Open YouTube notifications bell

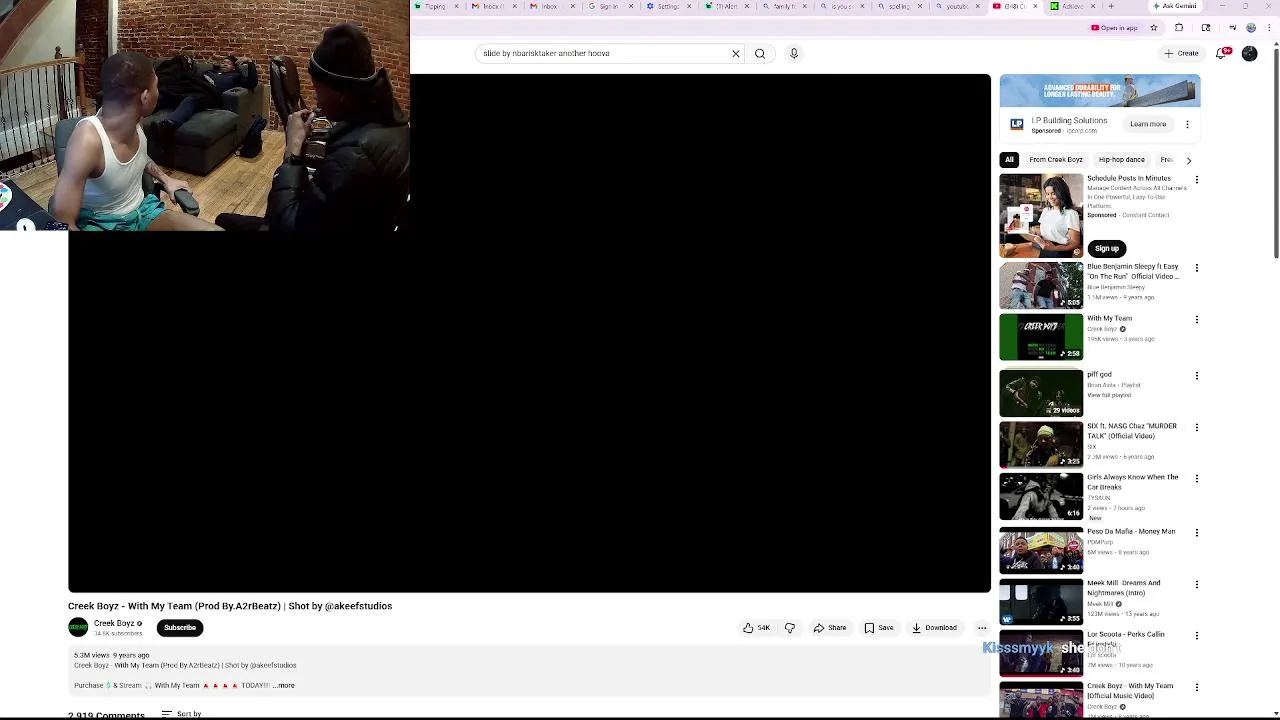[1223, 53]
